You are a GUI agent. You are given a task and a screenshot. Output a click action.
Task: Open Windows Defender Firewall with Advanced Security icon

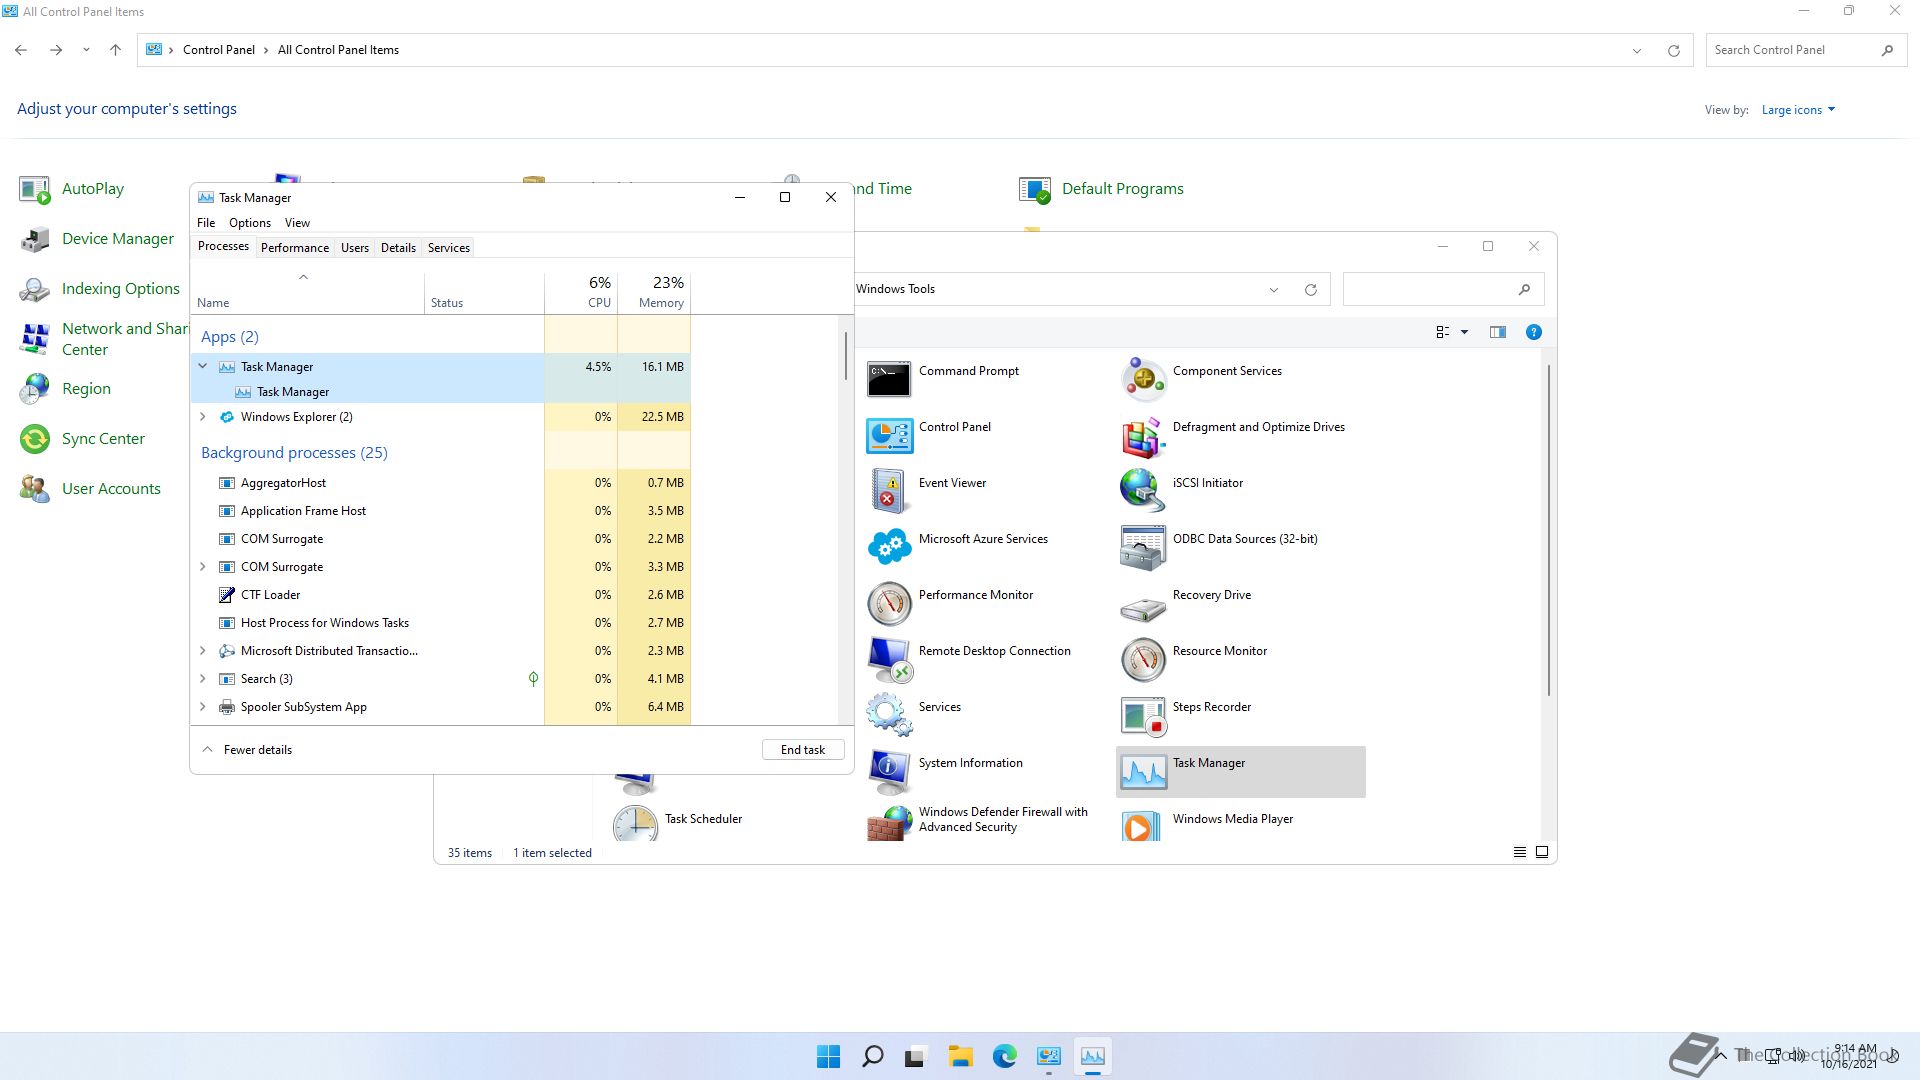click(889, 824)
